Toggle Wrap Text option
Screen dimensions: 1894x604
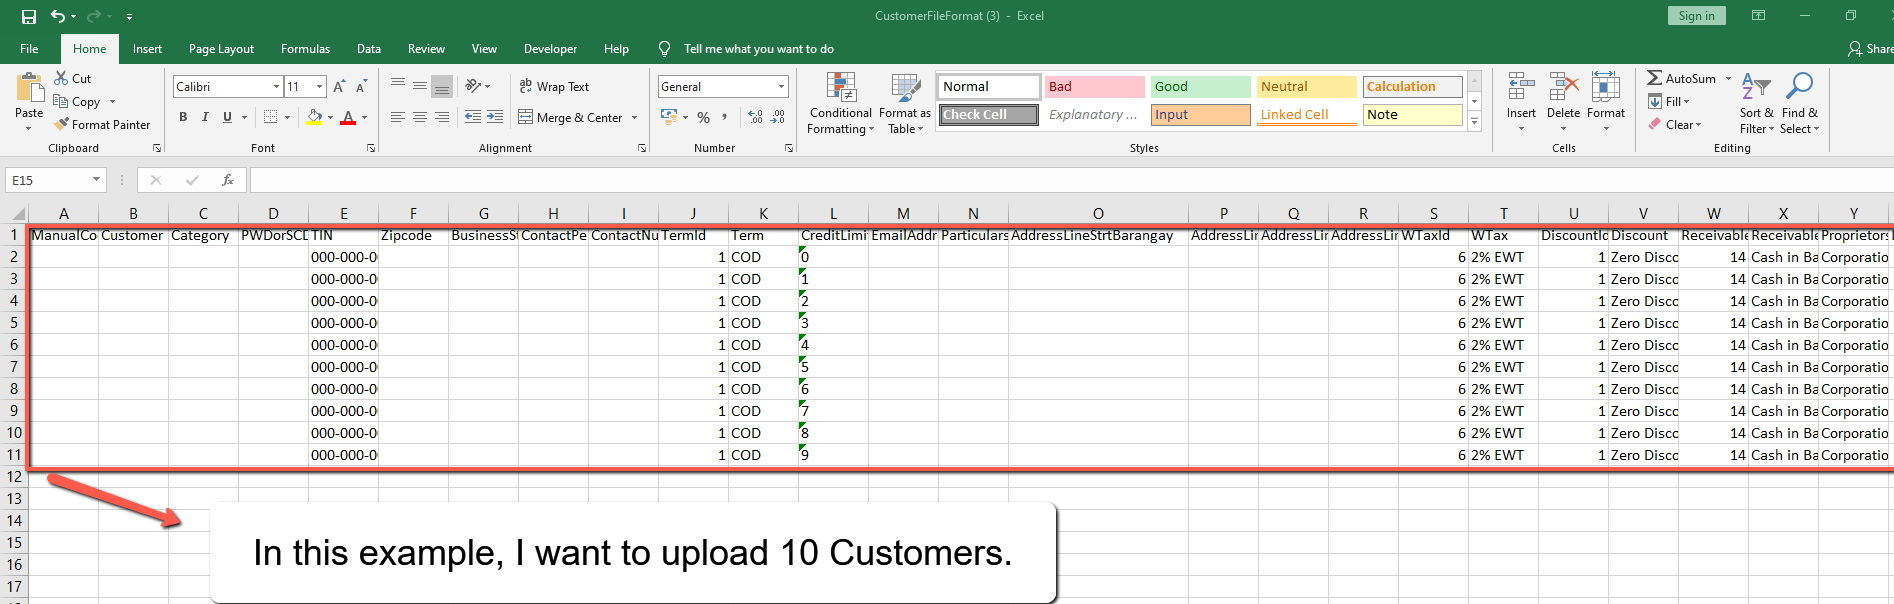tap(554, 87)
